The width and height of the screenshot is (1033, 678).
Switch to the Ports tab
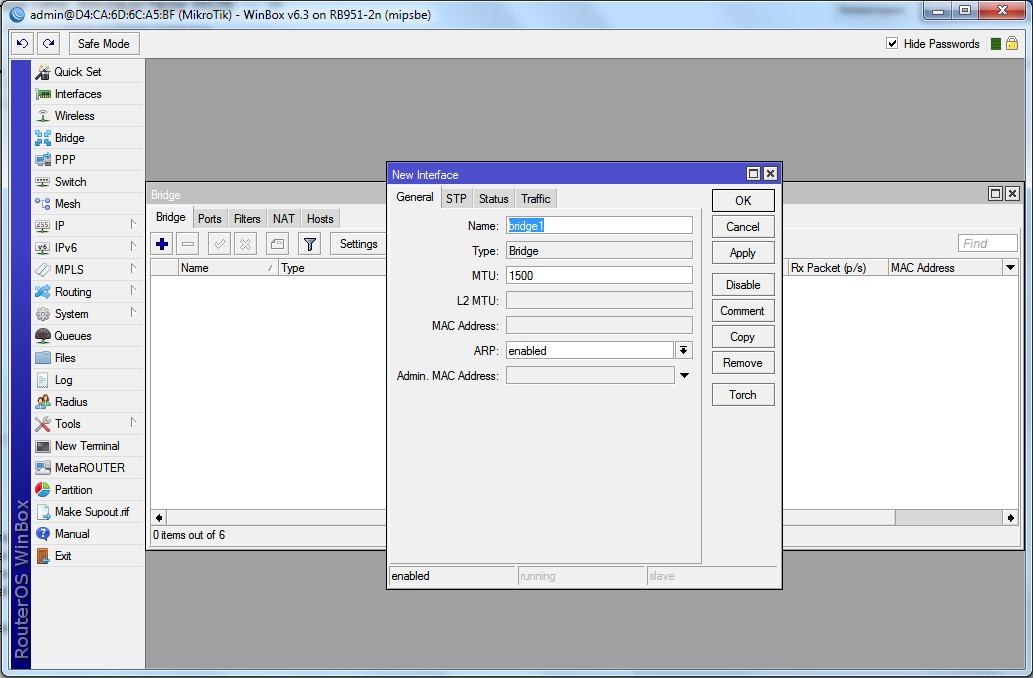(209, 219)
